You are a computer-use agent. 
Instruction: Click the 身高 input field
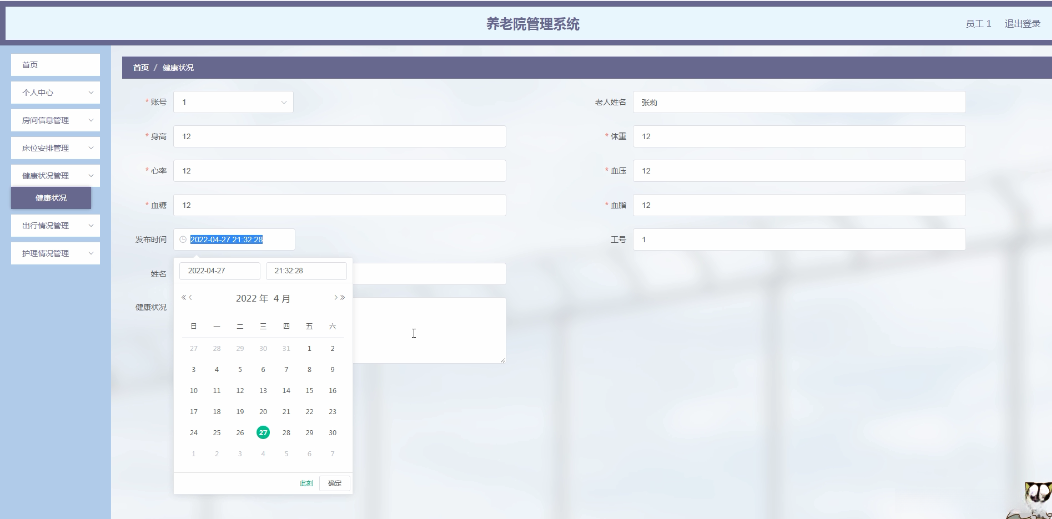(x=339, y=136)
